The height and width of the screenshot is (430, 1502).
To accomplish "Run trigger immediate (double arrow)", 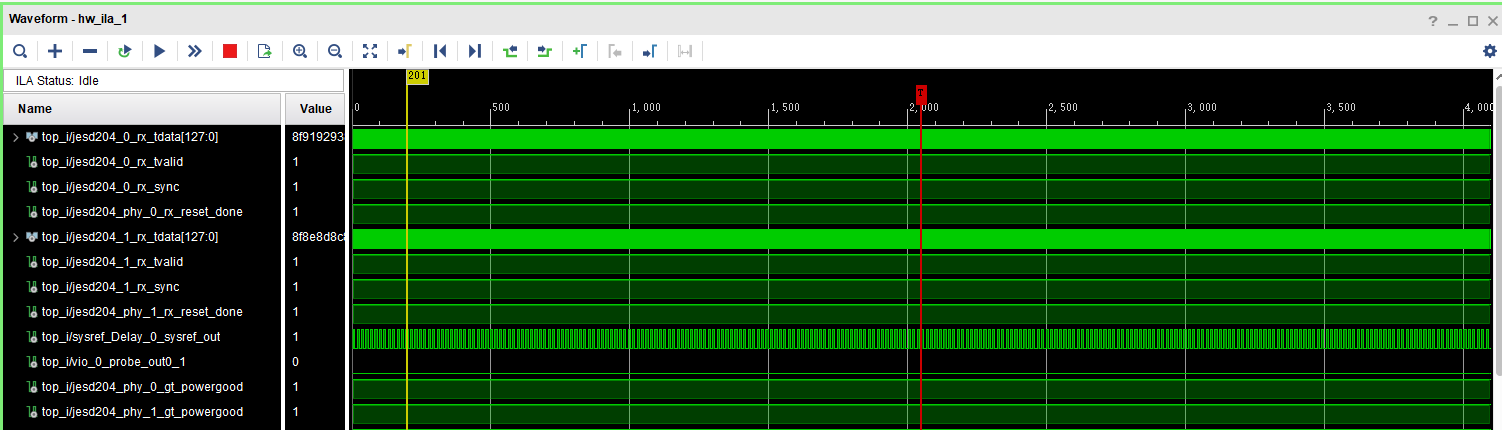I will [195, 51].
